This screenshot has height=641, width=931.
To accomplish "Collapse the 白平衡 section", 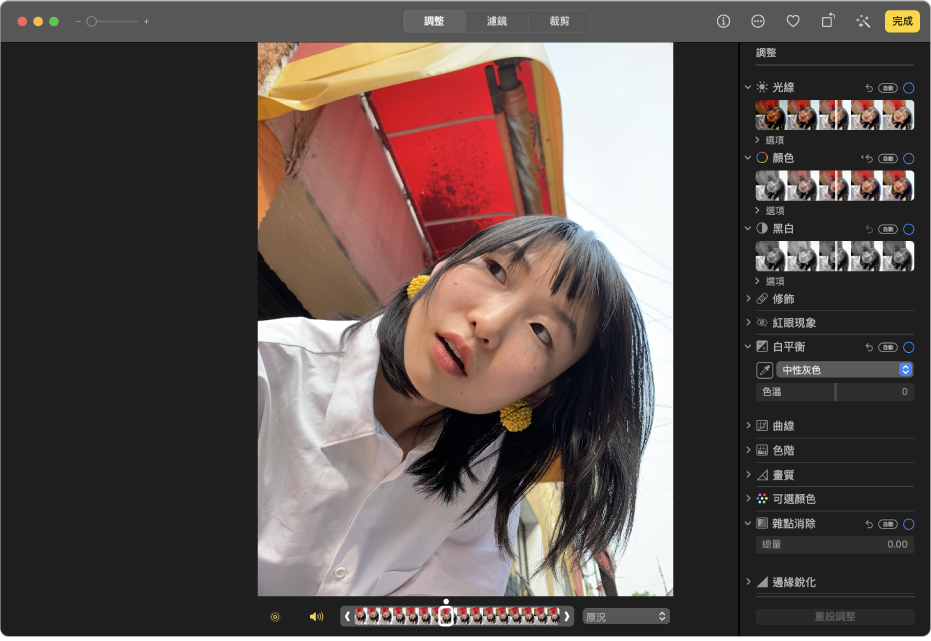I will pyautogui.click(x=748, y=347).
